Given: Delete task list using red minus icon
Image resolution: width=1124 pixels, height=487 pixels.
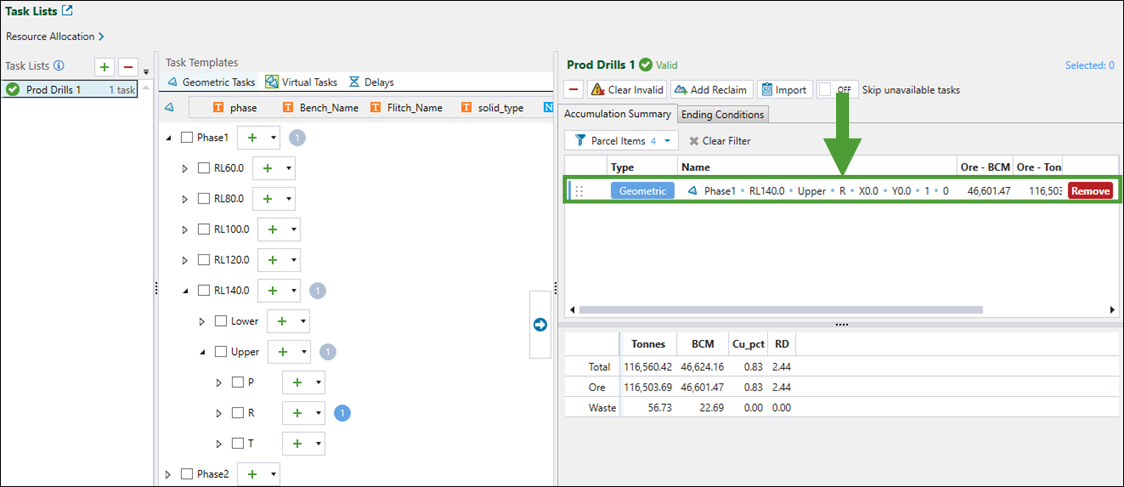Looking at the screenshot, I should pyautogui.click(x=128, y=67).
